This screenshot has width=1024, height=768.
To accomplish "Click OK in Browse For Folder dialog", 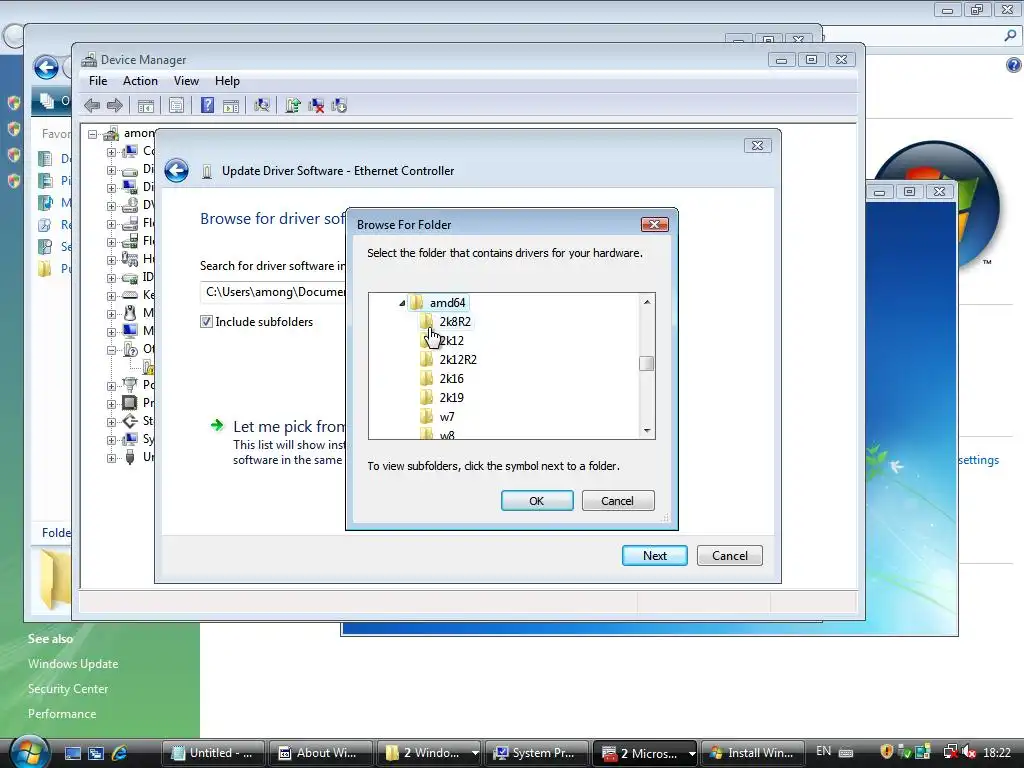I will (x=537, y=501).
